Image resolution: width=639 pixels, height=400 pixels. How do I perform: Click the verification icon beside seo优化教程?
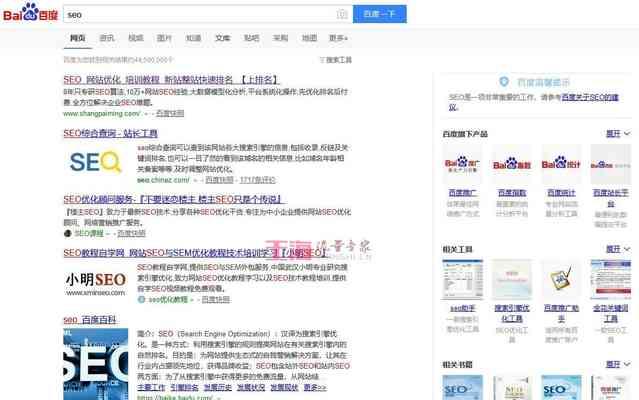coord(141,299)
